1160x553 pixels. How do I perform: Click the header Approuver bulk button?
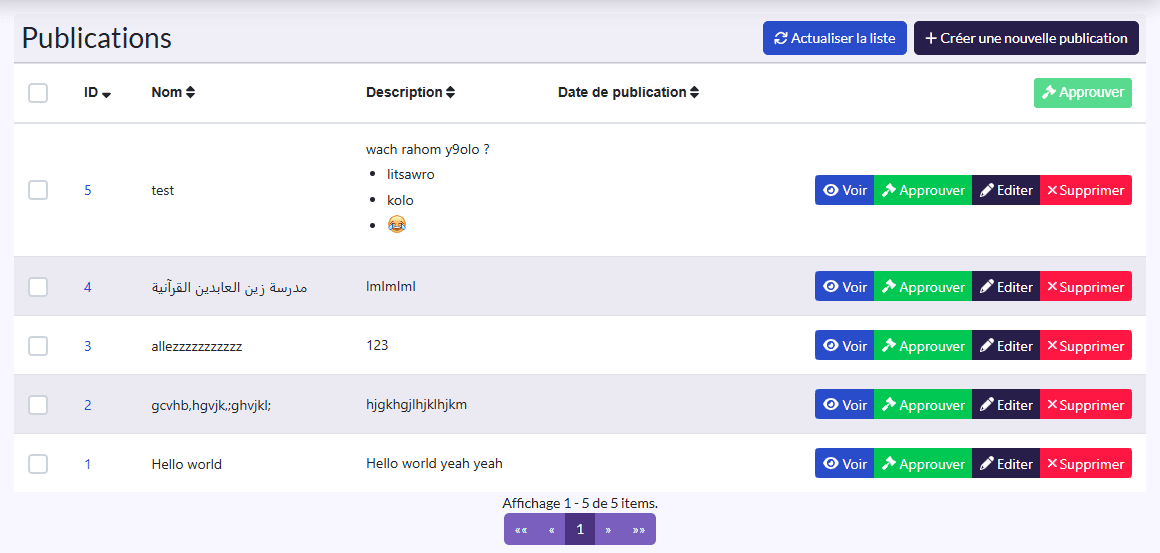click(1082, 92)
